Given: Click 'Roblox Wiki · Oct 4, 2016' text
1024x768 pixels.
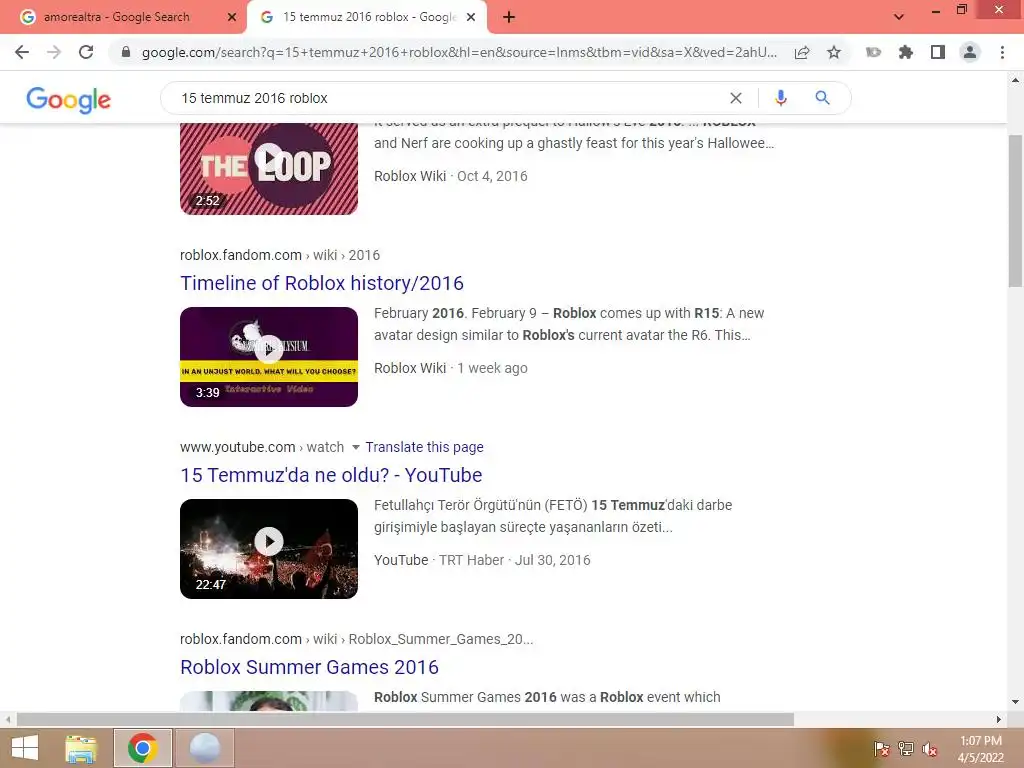Looking at the screenshot, I should pyautogui.click(x=451, y=176).
